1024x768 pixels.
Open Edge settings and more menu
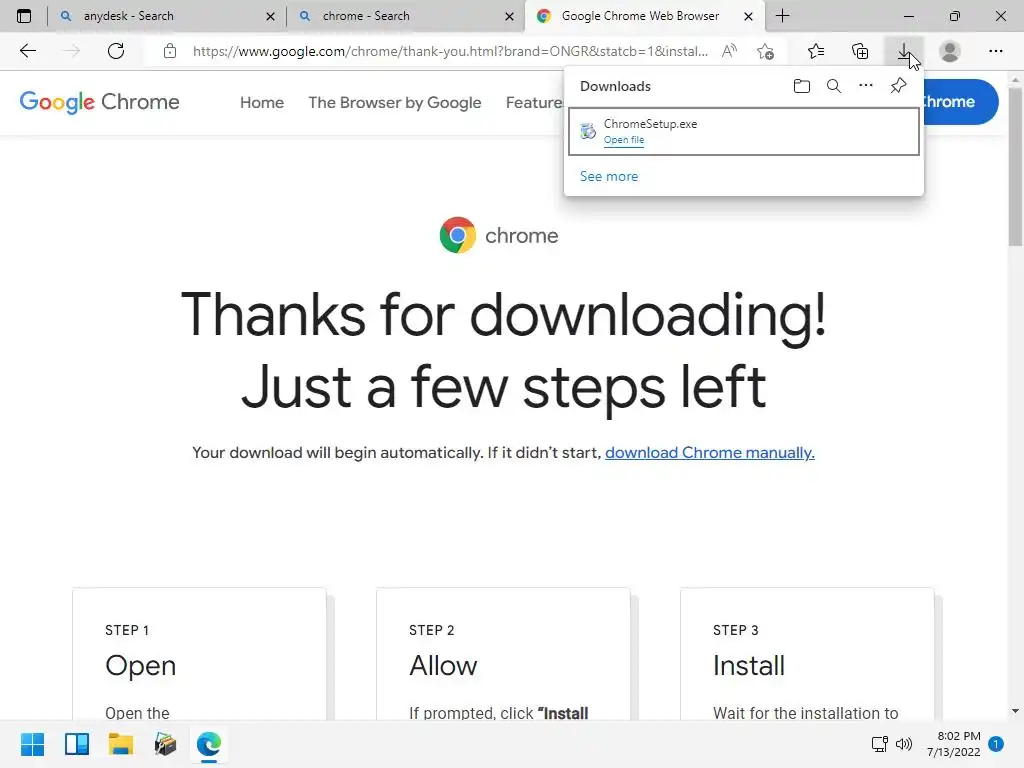(995, 51)
